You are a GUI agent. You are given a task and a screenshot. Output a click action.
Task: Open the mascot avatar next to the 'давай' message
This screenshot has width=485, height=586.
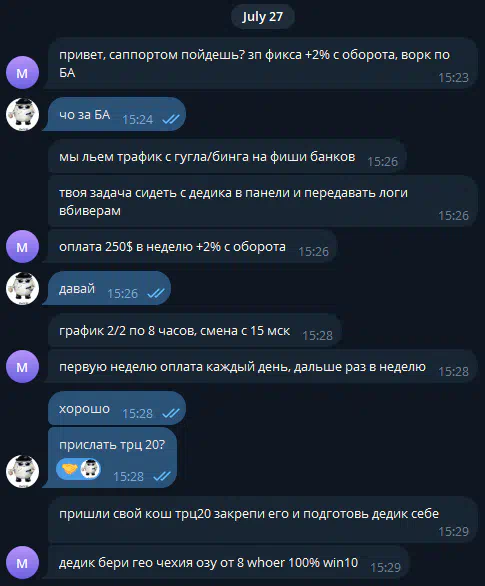click(x=22, y=289)
